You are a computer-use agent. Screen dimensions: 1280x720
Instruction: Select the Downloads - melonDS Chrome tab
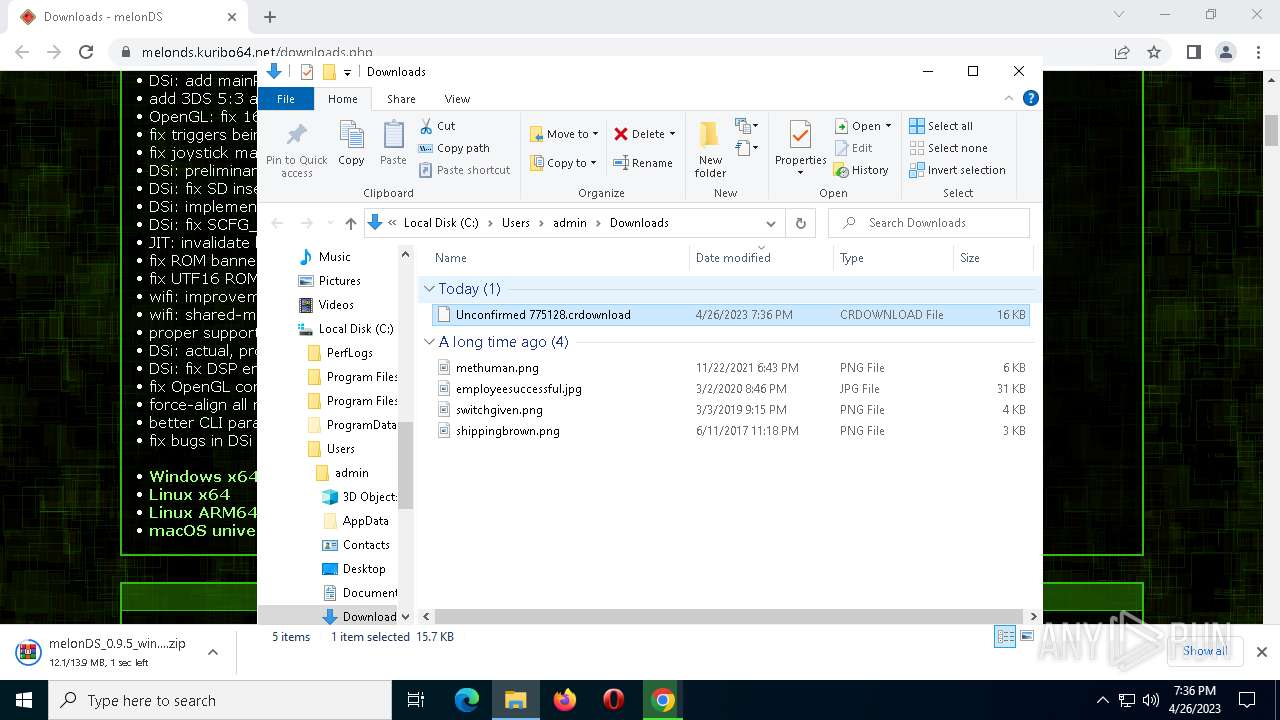coord(127,17)
